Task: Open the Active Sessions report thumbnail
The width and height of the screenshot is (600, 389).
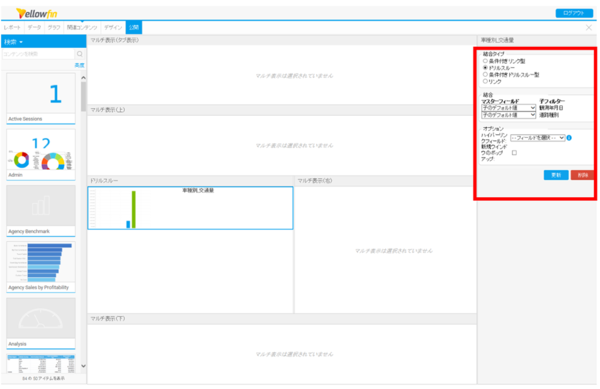Action: tap(41, 99)
